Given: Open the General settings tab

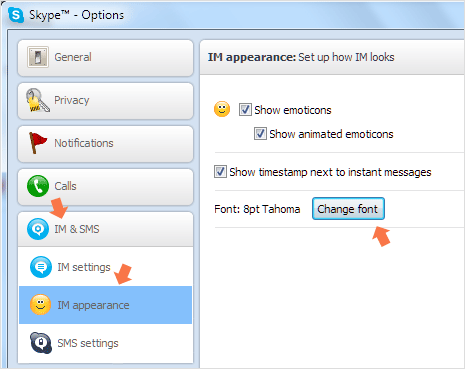Looking at the screenshot, I should pyautogui.click(x=105, y=58).
